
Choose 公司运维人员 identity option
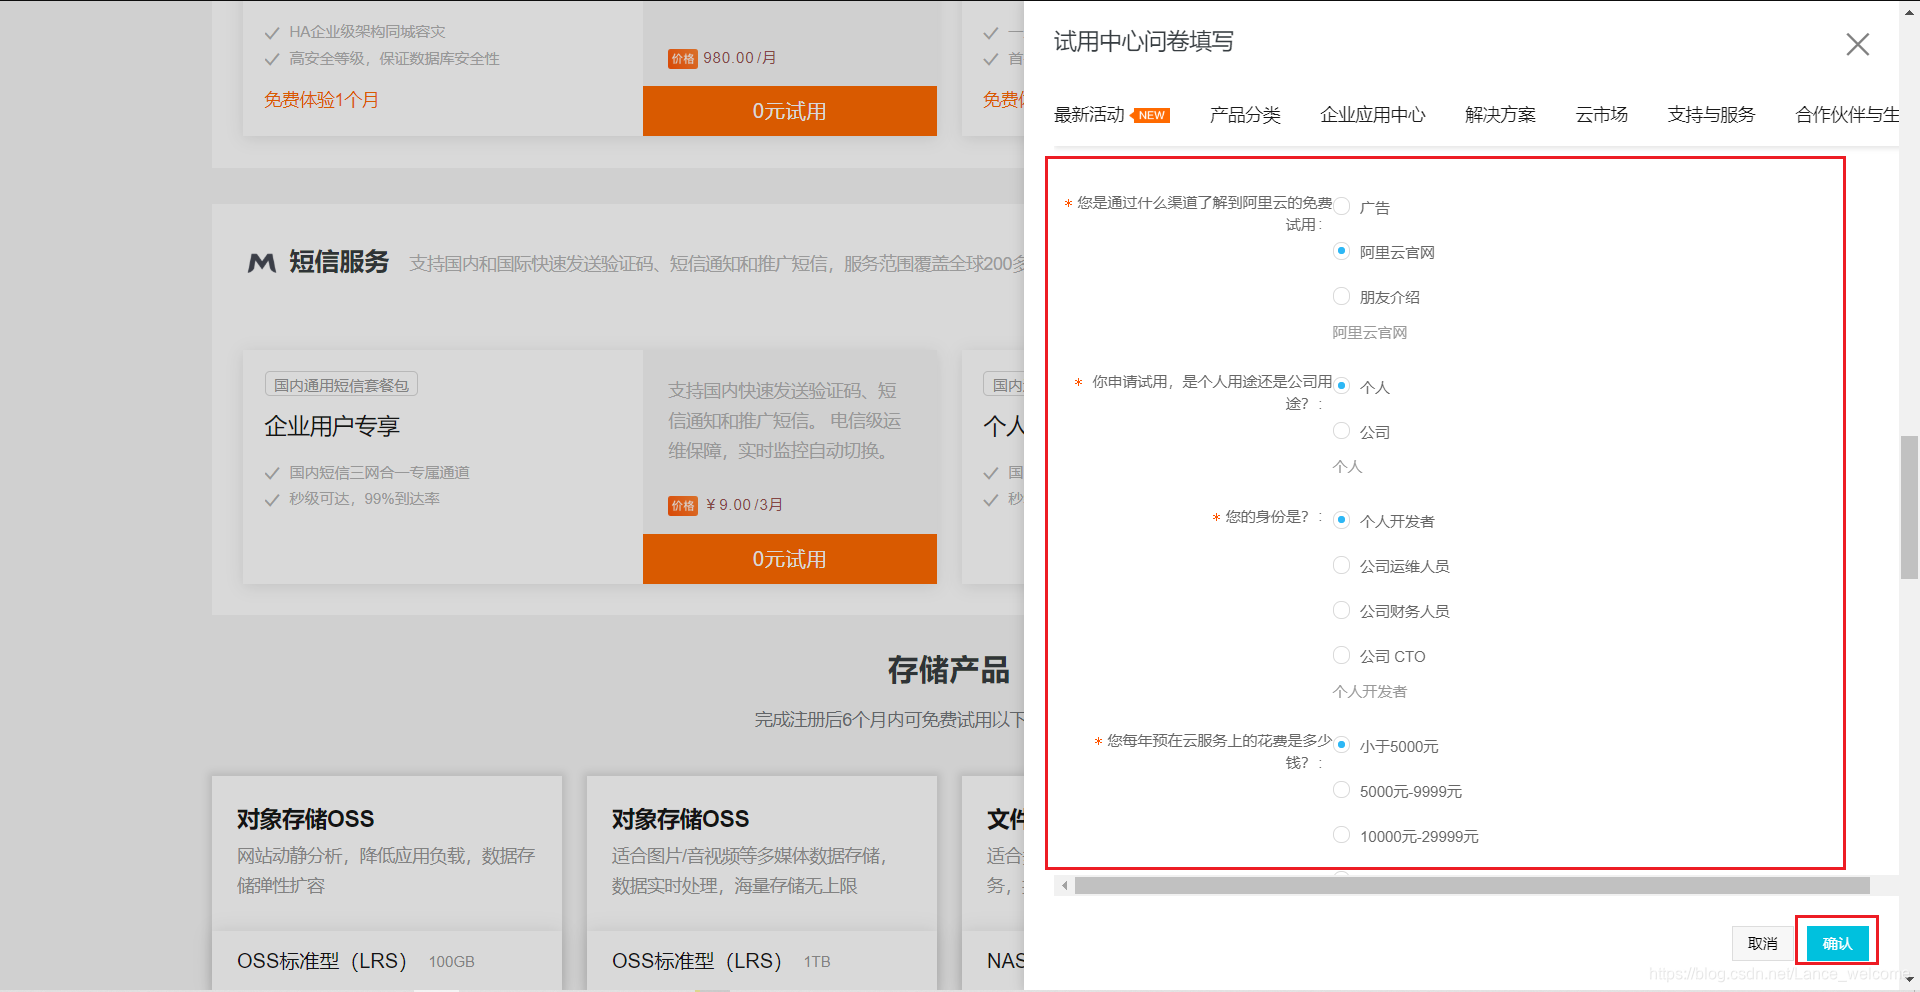(1342, 565)
